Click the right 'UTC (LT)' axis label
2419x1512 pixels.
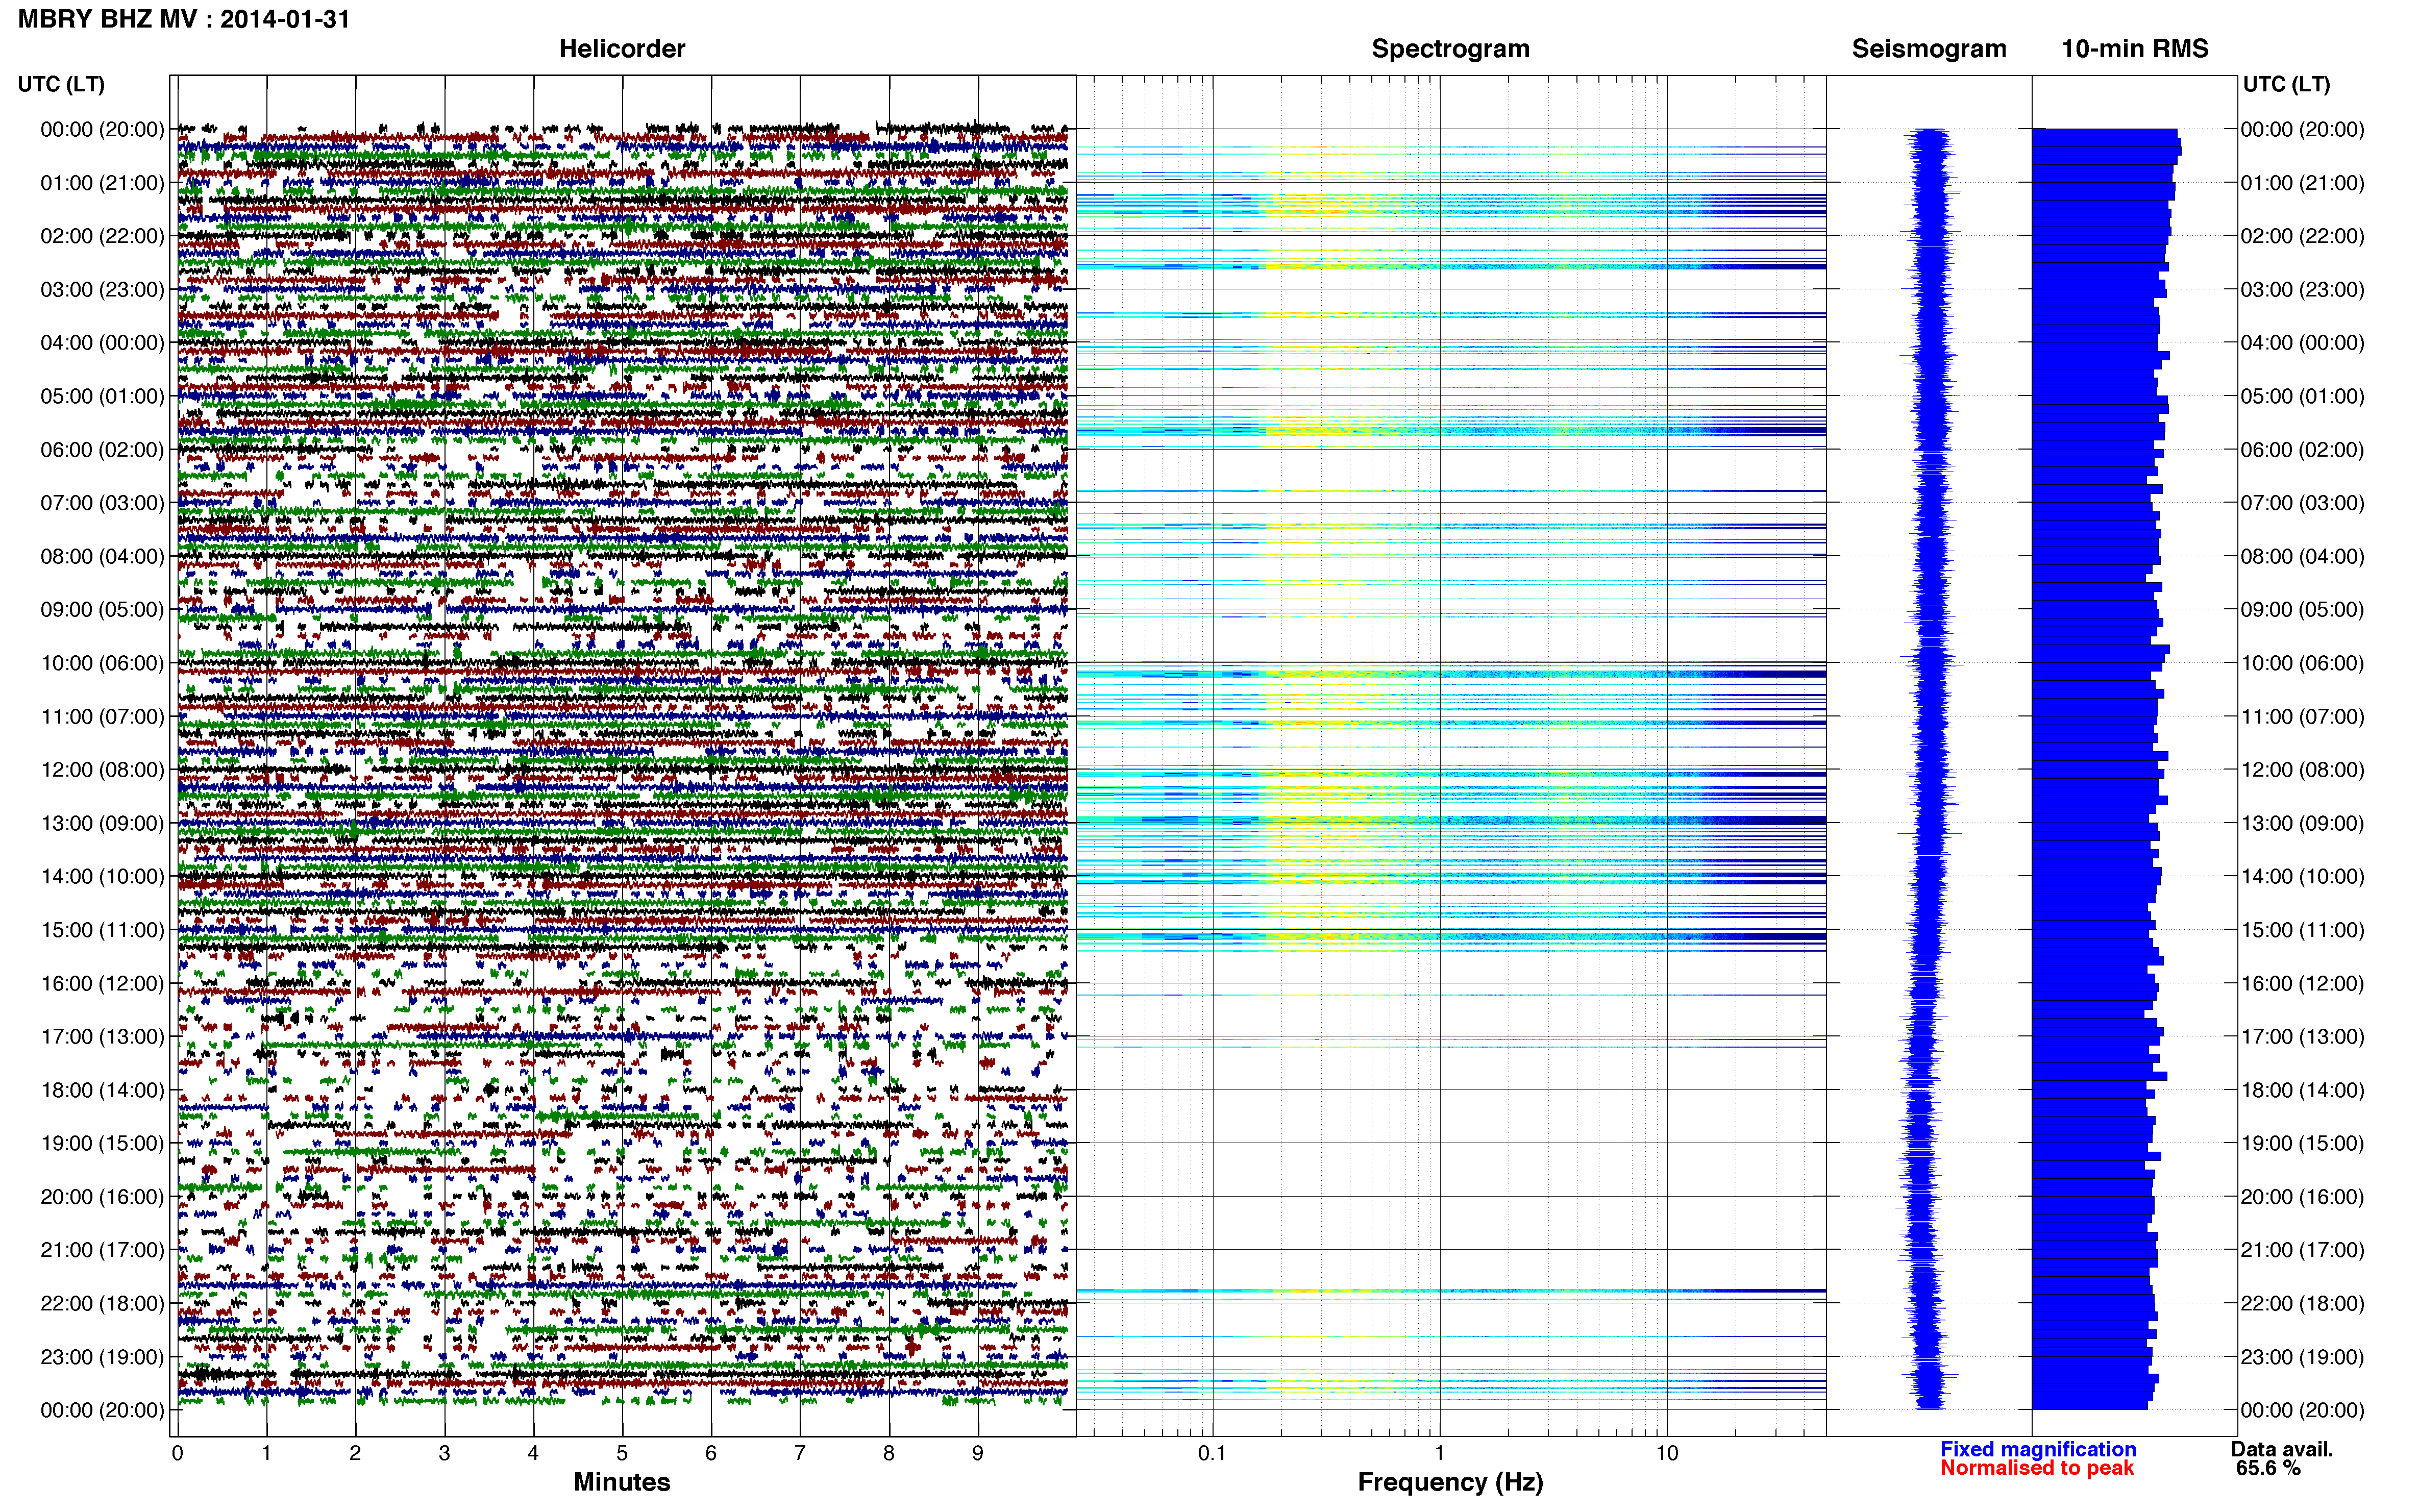click(x=2286, y=84)
